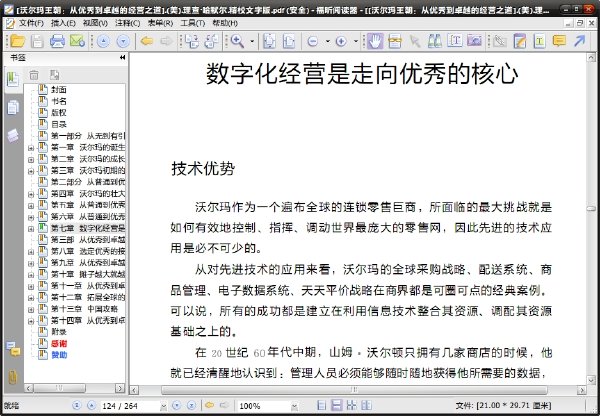Select the magnifier zoom-in tool
This screenshot has height=416, width=600.
(237, 41)
